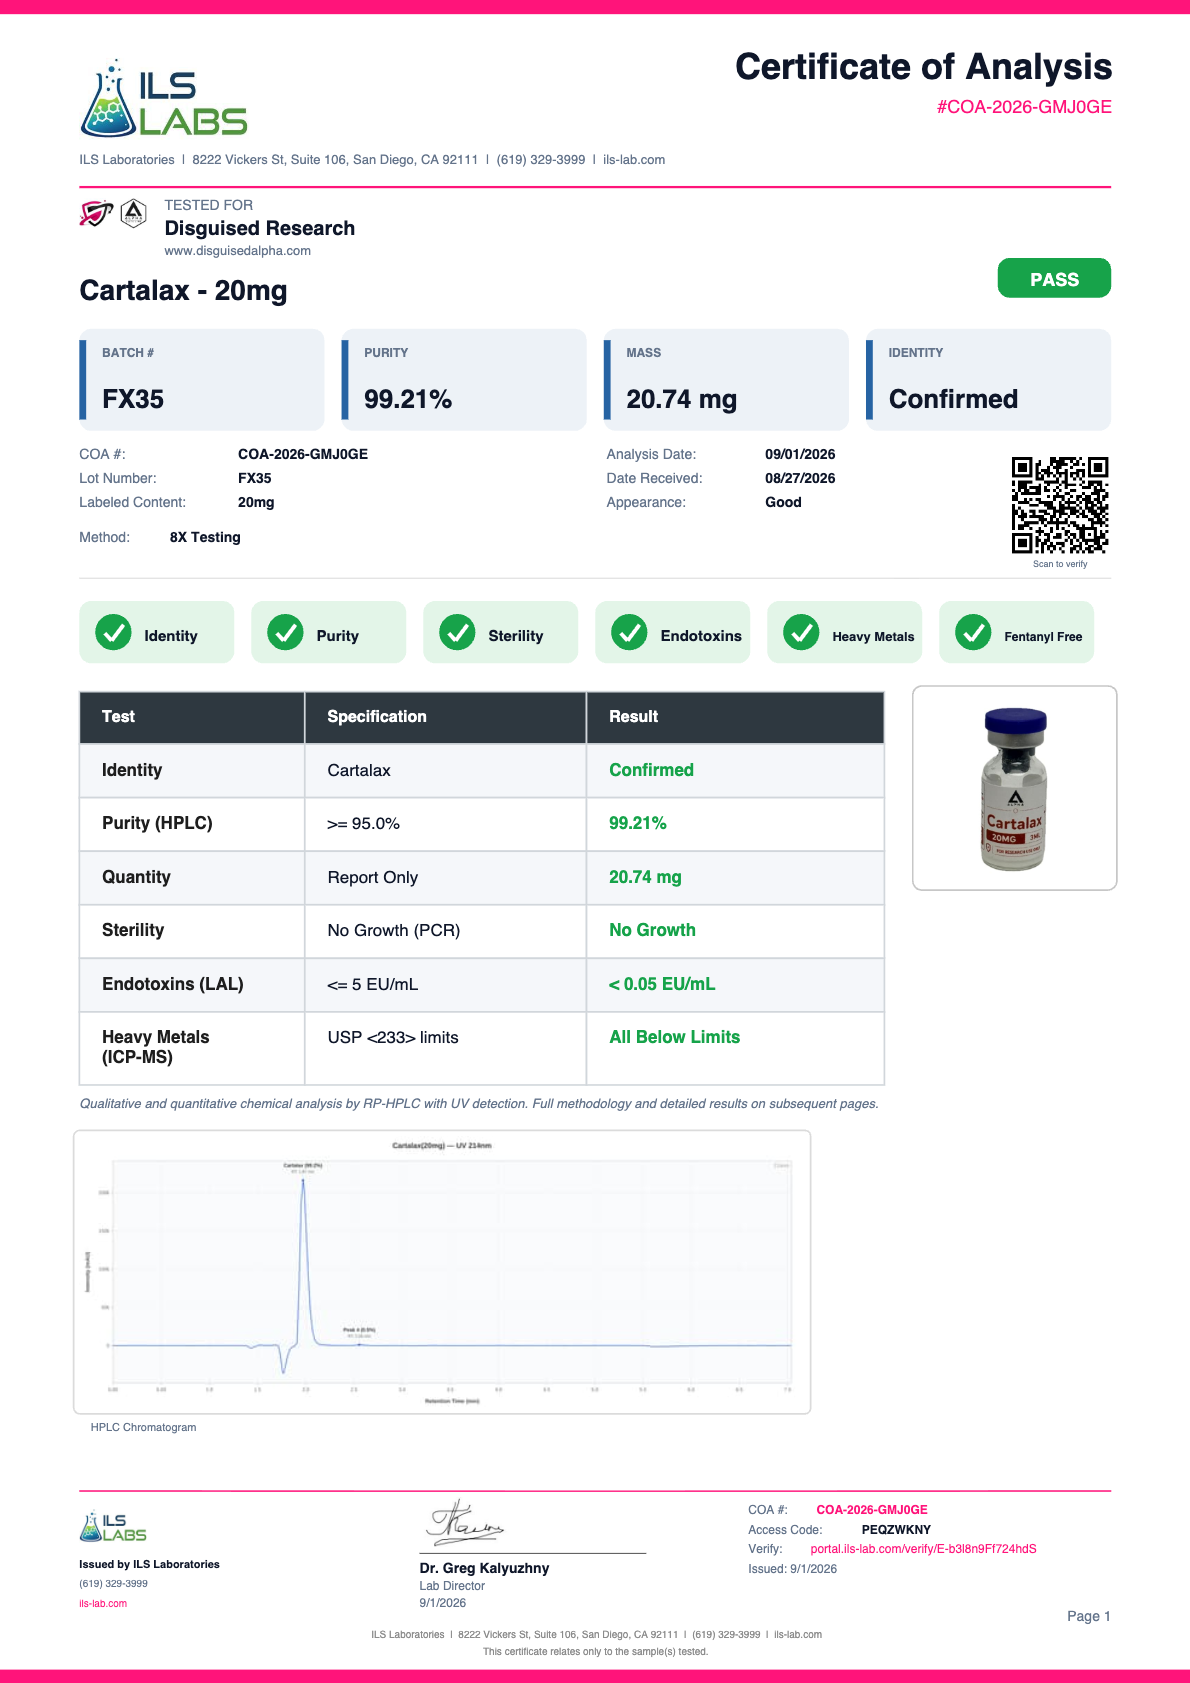Viewport: 1190px width, 1683px height.
Task: Select the Purity 99.21% summary card
Action: coord(464,380)
